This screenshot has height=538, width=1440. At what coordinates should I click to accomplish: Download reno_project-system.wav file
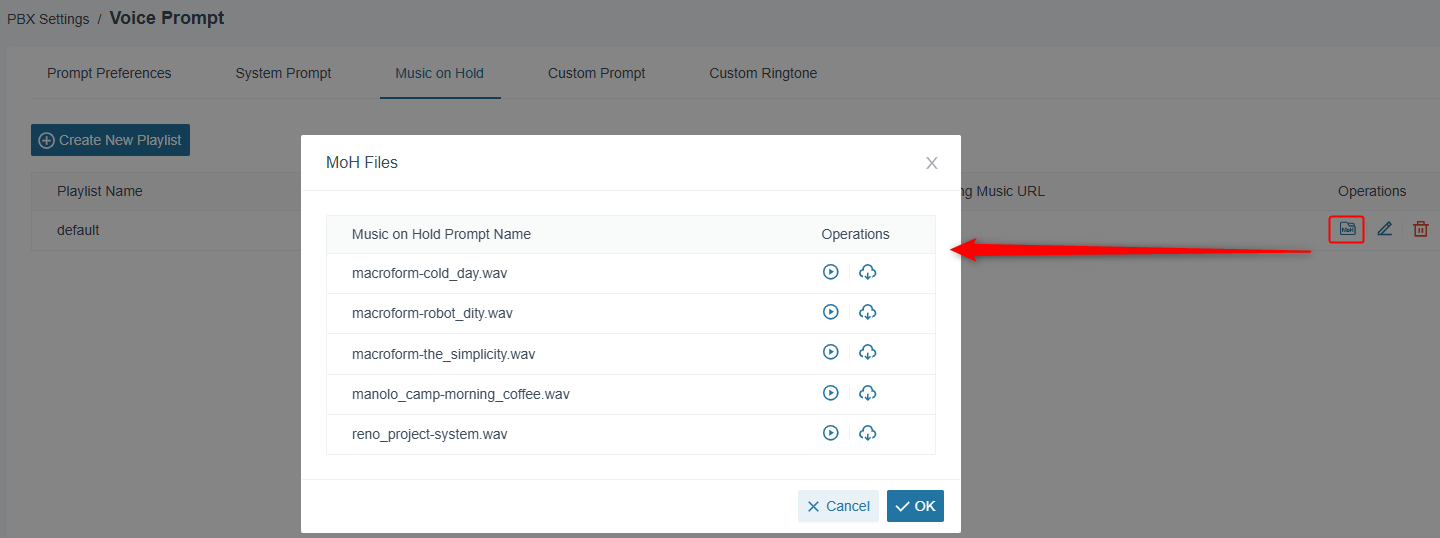868,433
